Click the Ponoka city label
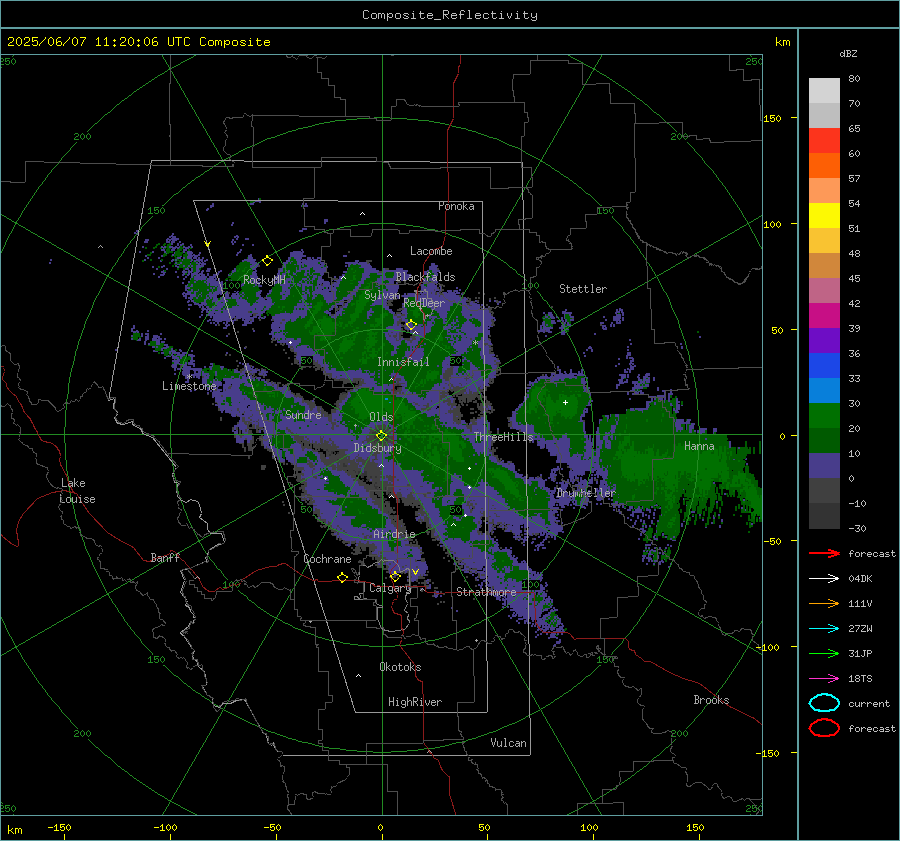The width and height of the screenshot is (900, 841). [x=456, y=206]
